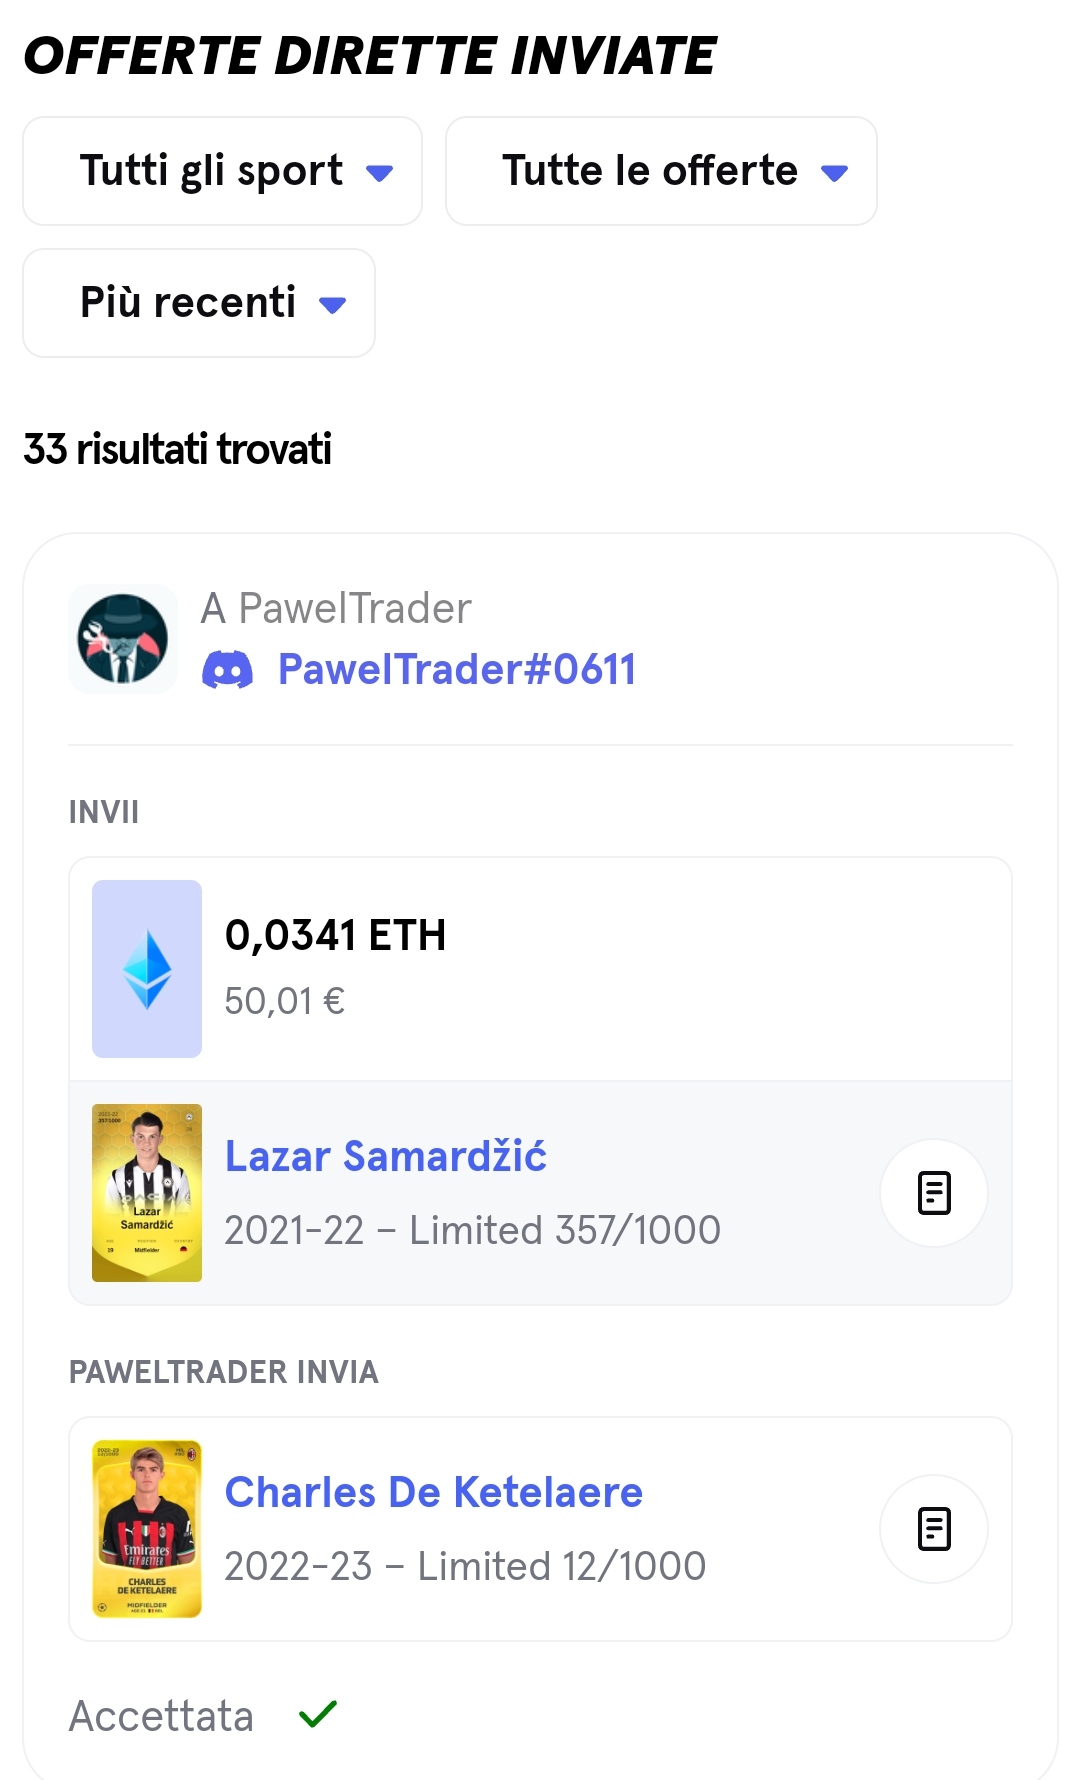1080x1780 pixels.
Task: Click the Charles De Ketelaere card thumbnail
Action: tap(147, 1528)
